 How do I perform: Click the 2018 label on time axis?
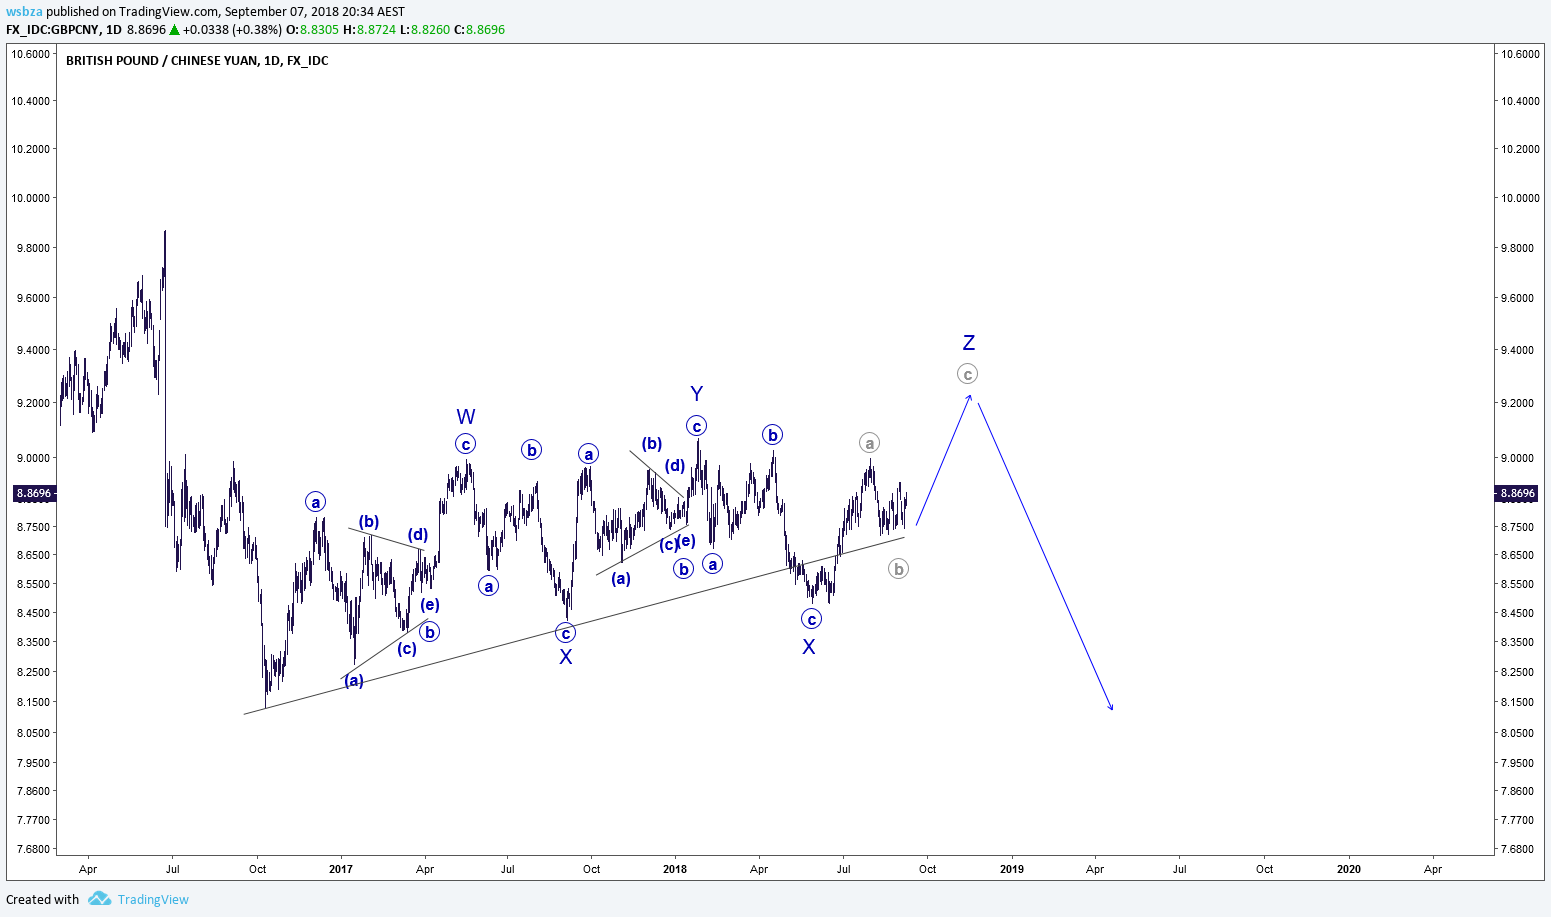(x=675, y=869)
